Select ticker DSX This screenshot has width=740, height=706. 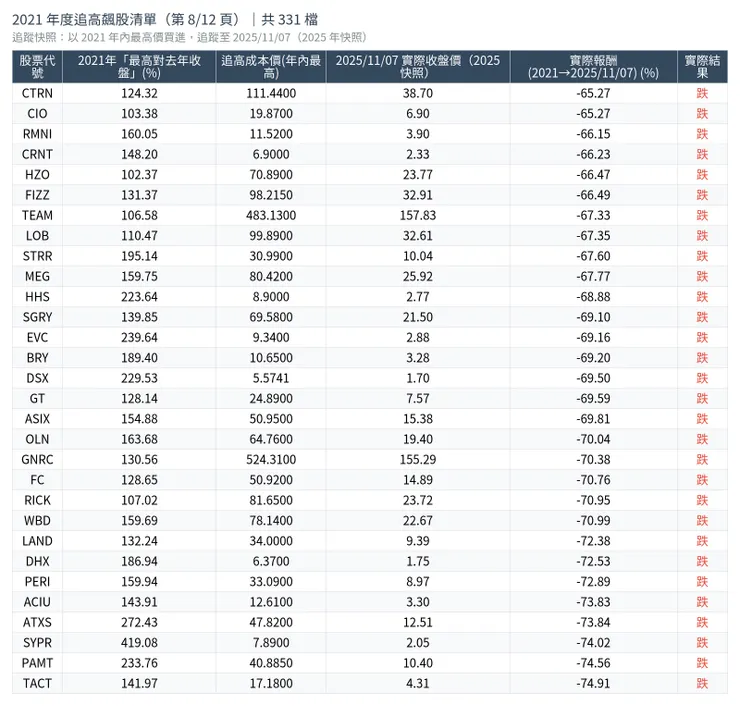click(37, 378)
